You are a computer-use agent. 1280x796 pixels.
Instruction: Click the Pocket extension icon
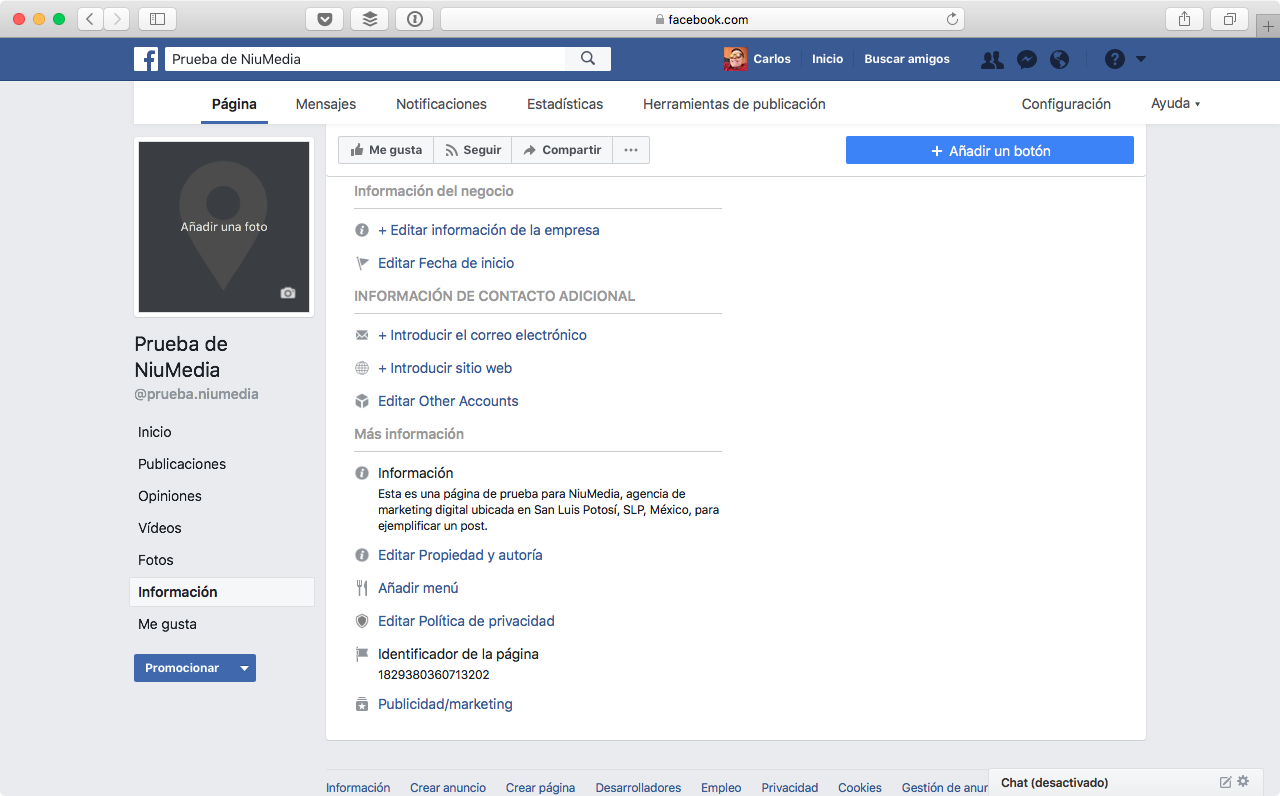pos(325,19)
